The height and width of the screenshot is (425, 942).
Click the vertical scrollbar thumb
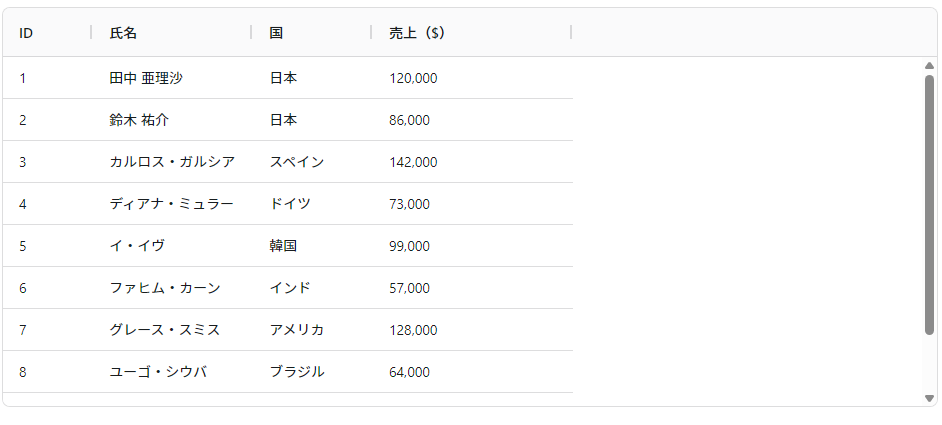[929, 205]
